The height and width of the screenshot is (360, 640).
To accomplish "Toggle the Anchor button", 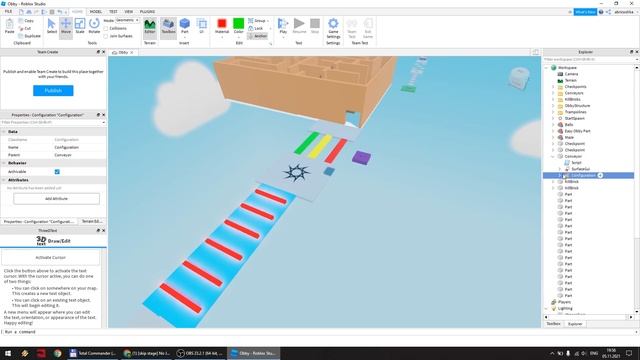I will [257, 36].
